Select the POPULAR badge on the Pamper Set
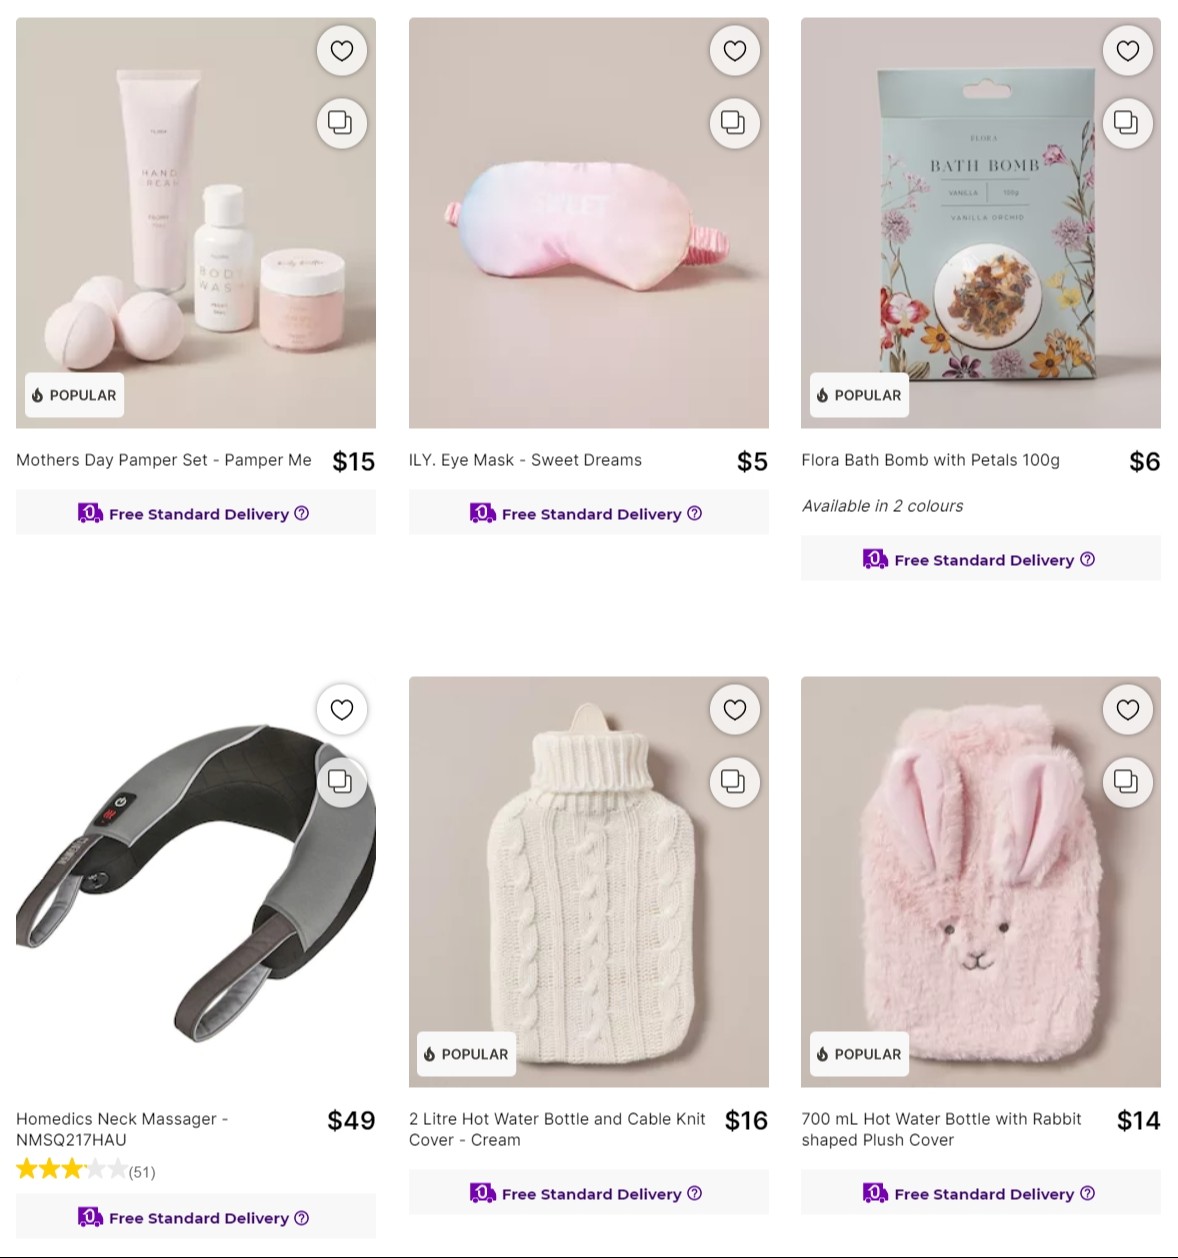 tap(74, 395)
